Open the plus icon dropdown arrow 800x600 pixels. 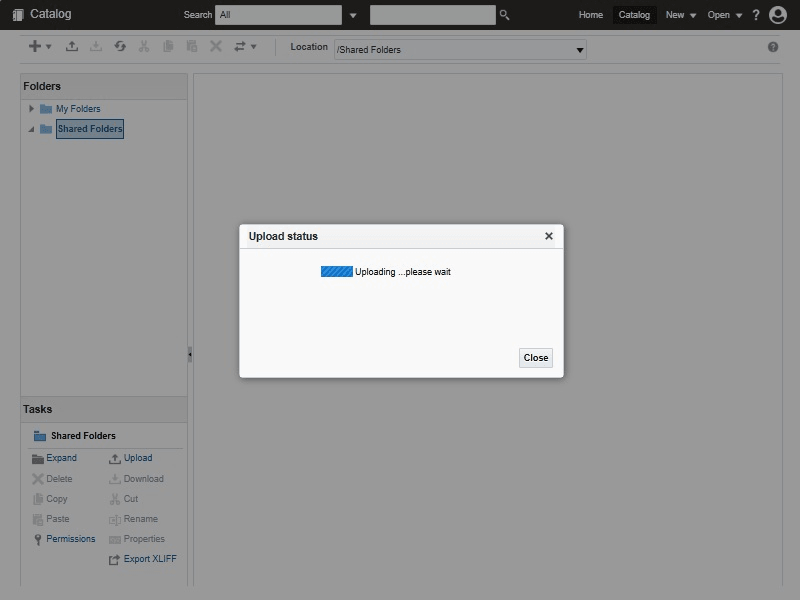[x=48, y=46]
